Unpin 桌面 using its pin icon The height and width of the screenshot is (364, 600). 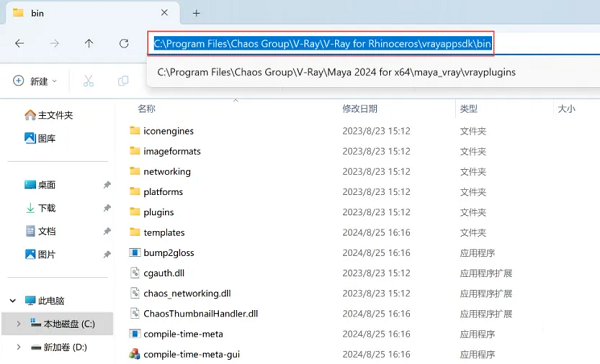(107, 185)
